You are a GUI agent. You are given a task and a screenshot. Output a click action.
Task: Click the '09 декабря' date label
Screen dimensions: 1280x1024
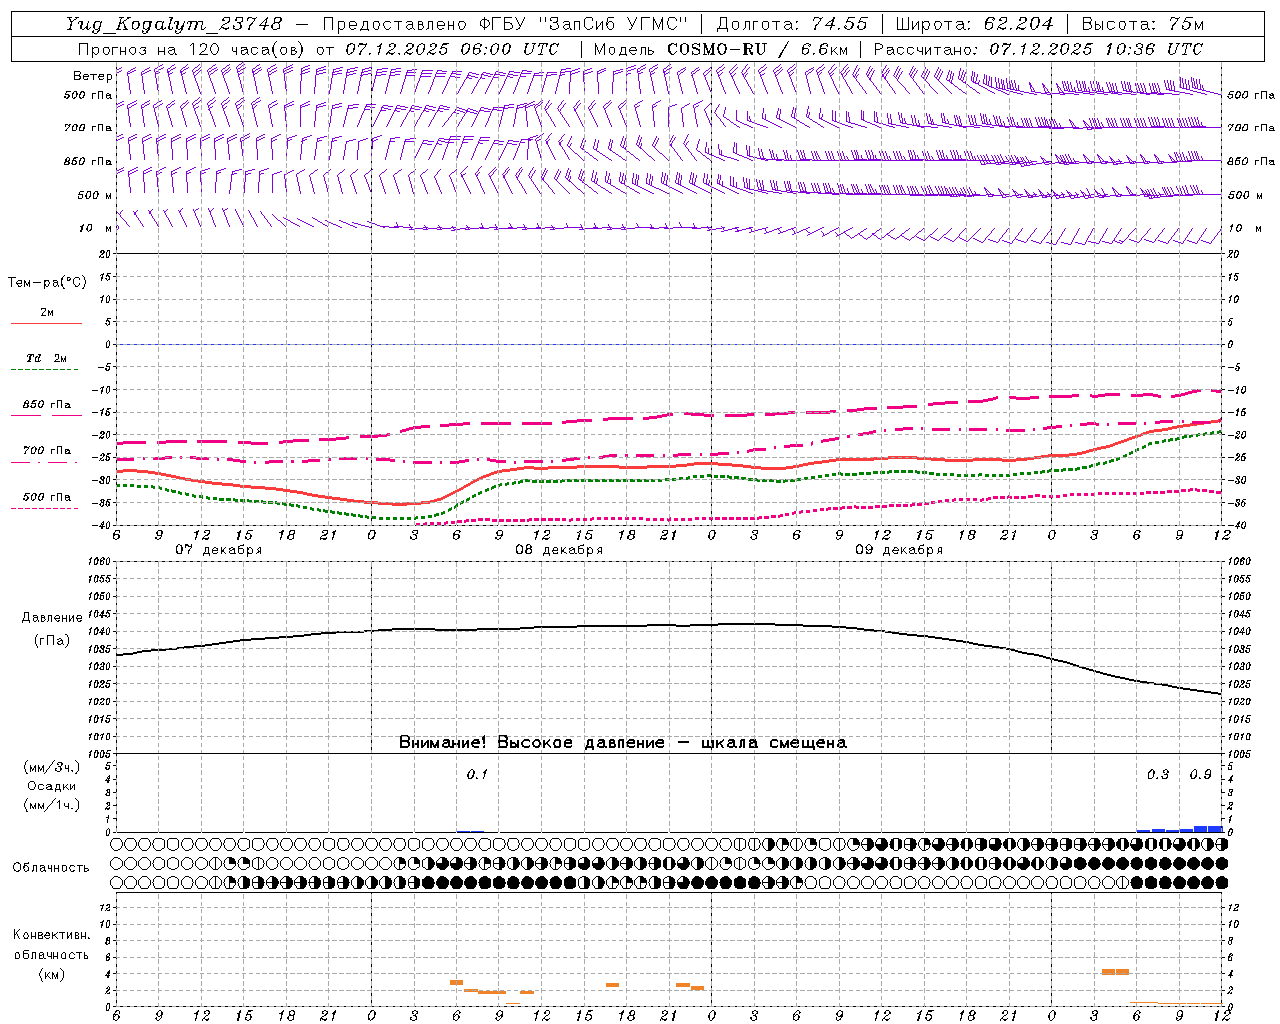click(x=899, y=550)
